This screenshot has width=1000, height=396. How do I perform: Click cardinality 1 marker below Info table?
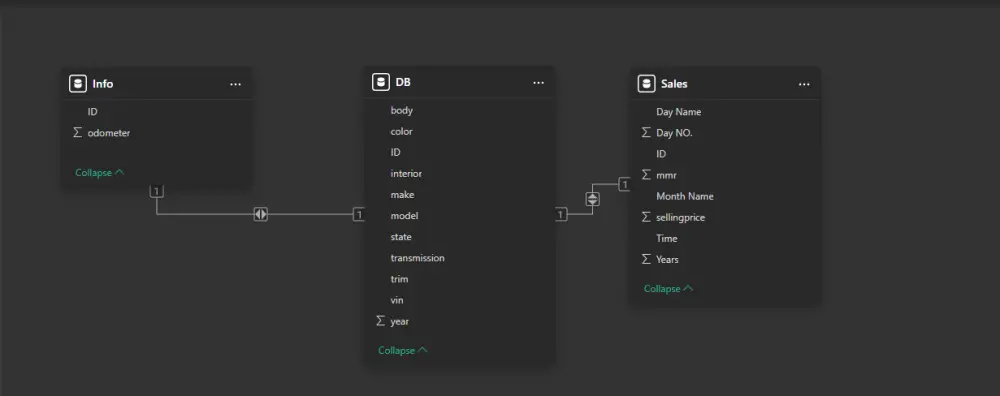(157, 191)
